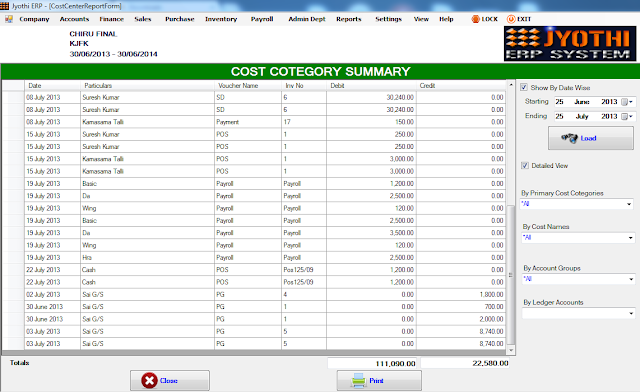Screen dimensions: 640x392
Task: Toggle Show By Date Wise checkbox
Action: 524,87
